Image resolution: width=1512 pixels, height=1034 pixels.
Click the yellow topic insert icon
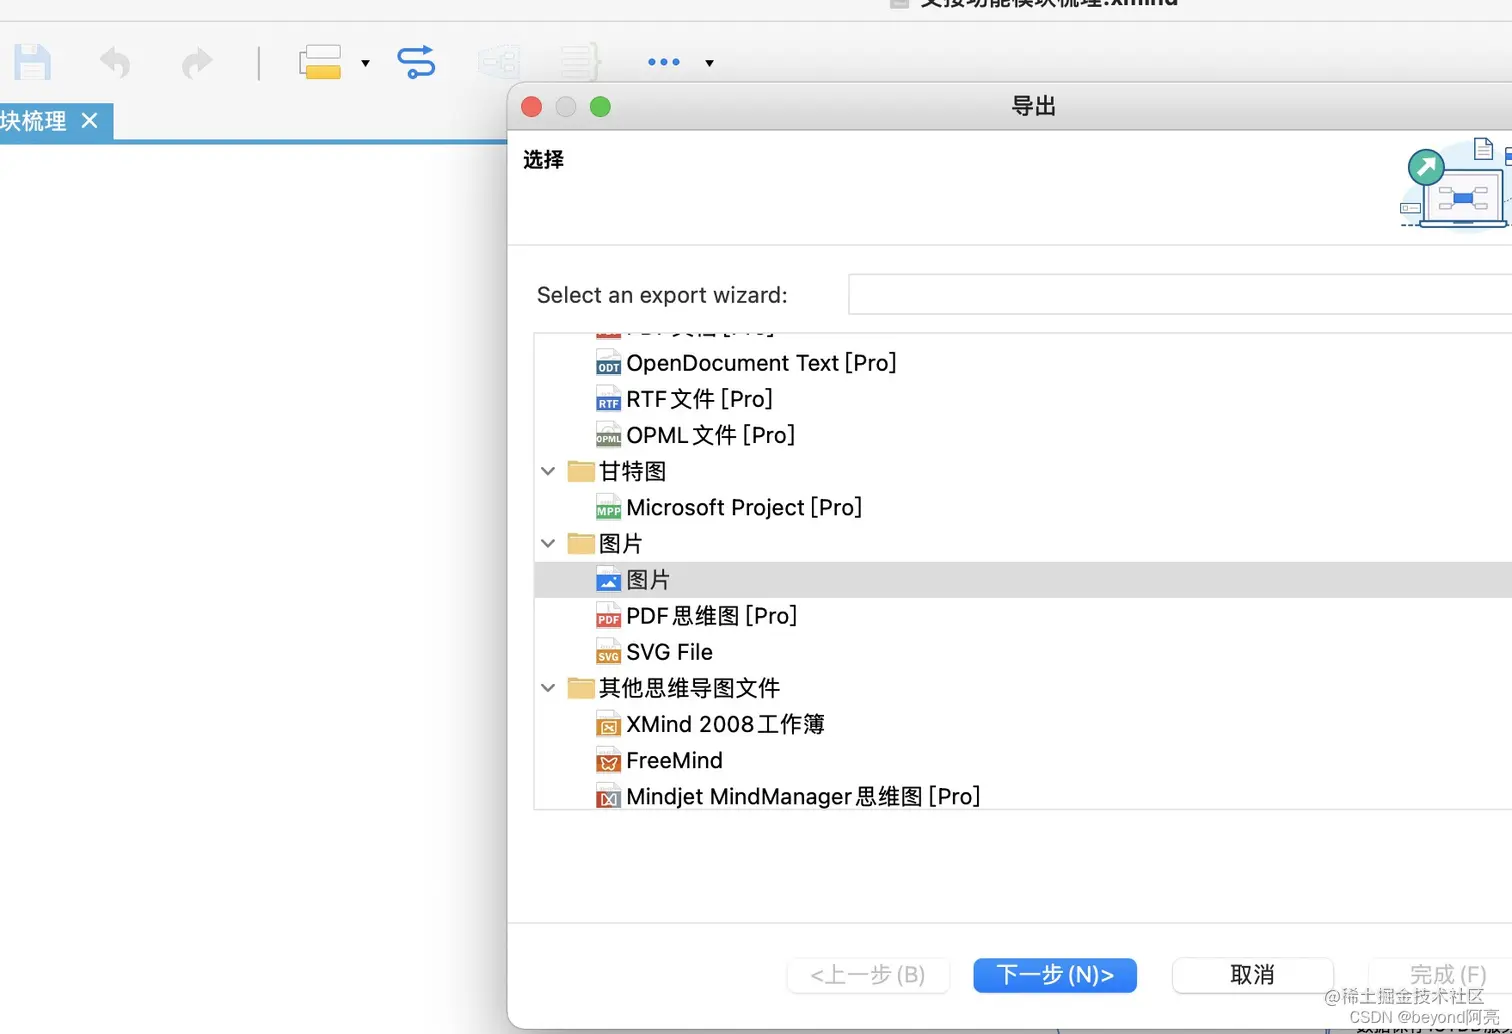point(320,62)
